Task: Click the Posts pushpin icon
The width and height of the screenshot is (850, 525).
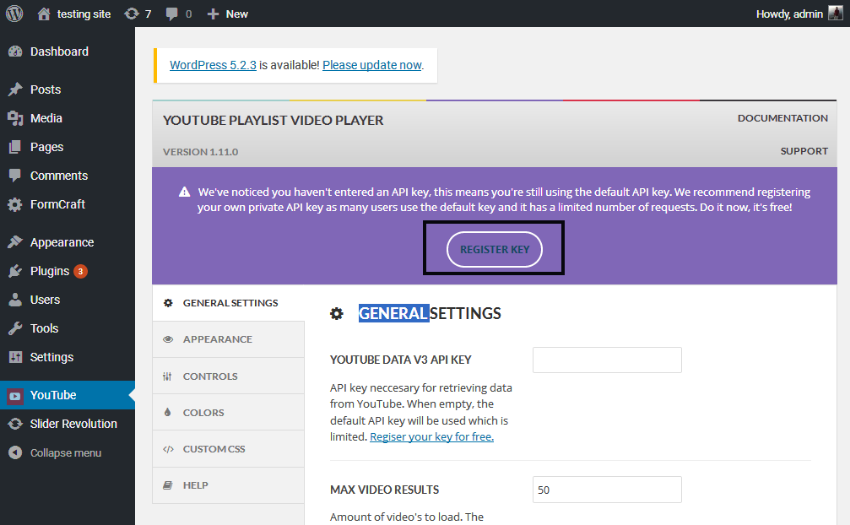Action: pos(15,89)
